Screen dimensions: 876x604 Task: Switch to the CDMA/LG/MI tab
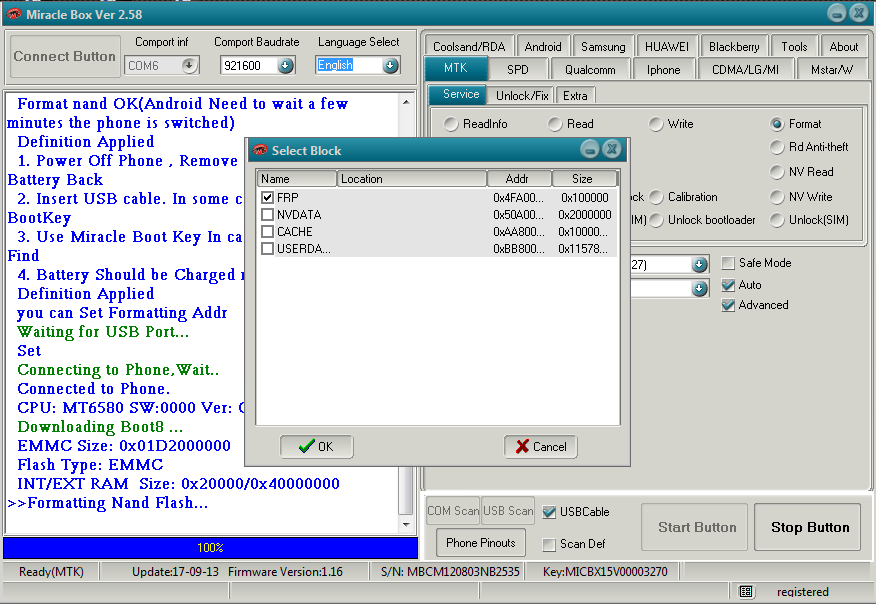tap(745, 69)
